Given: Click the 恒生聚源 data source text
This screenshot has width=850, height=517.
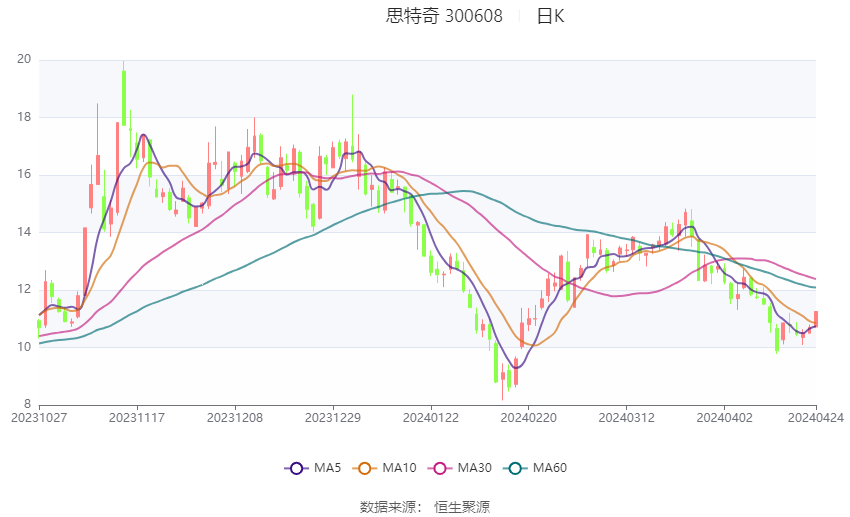Looking at the screenshot, I should [462, 507].
